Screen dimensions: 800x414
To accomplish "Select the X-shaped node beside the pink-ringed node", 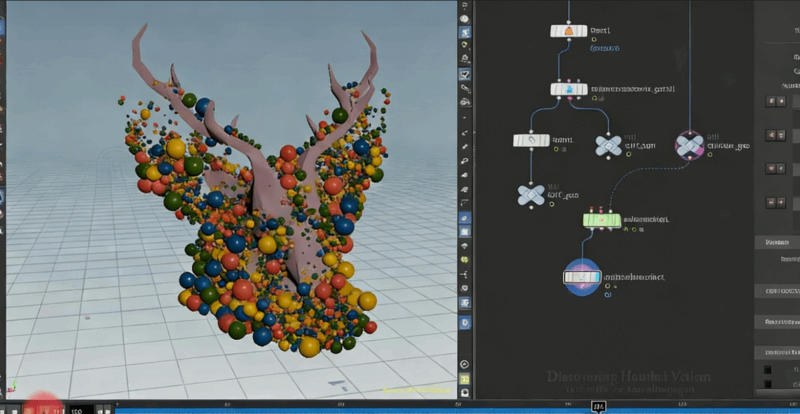I will 608,146.
